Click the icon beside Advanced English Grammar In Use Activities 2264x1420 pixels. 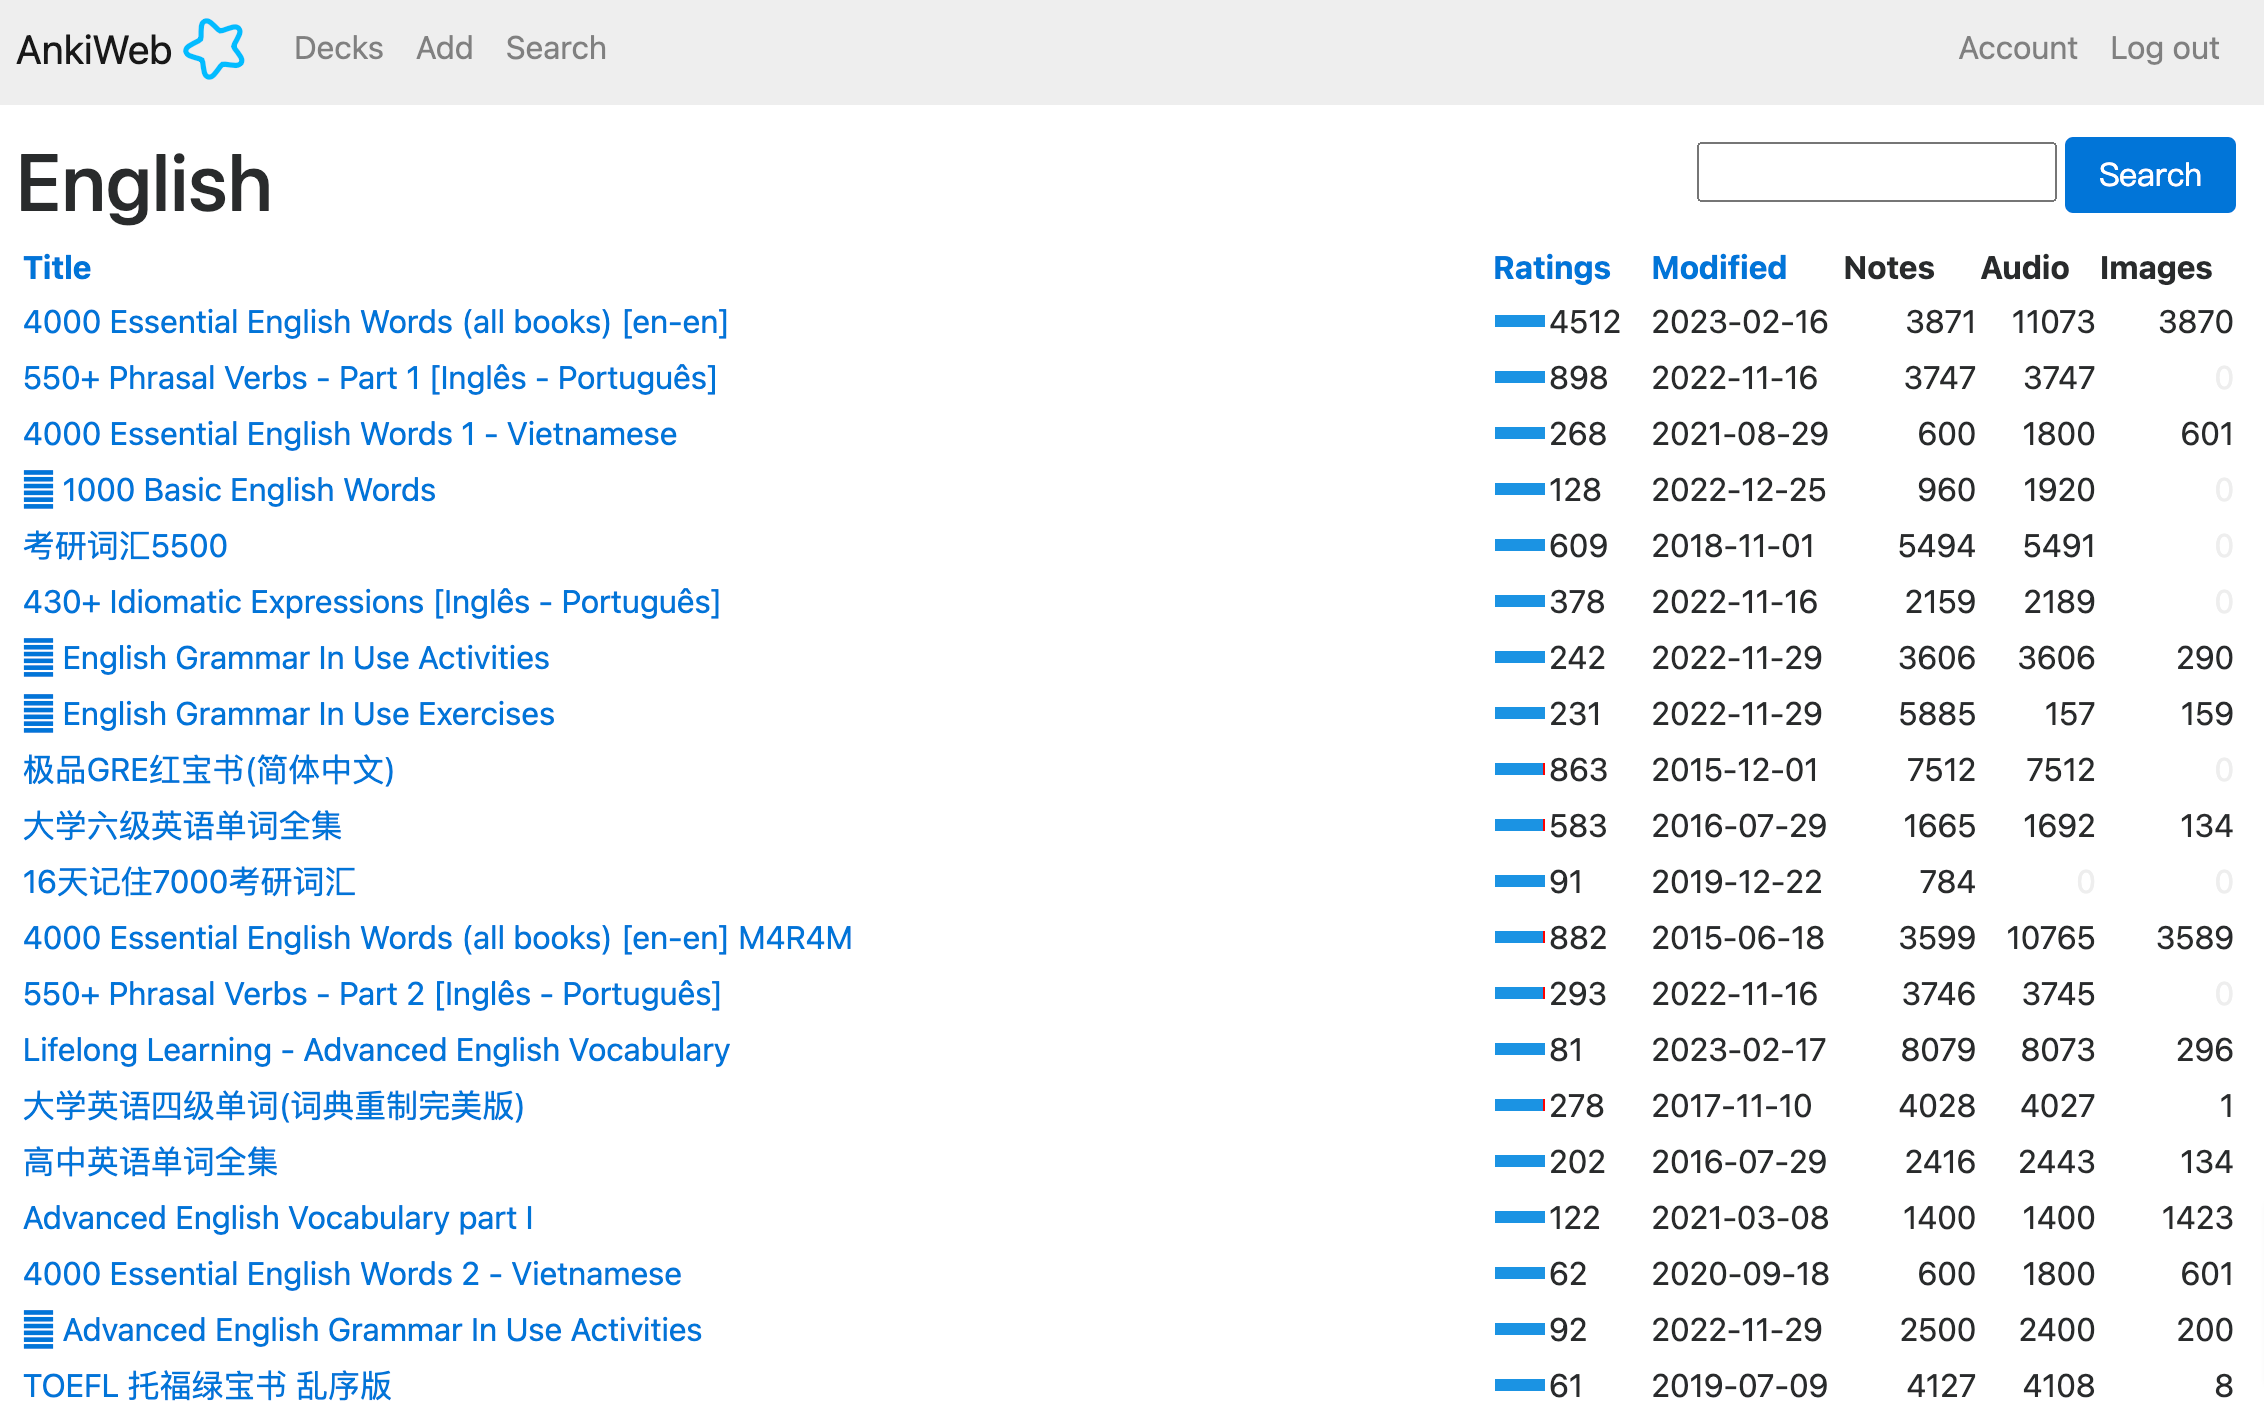[38, 1330]
